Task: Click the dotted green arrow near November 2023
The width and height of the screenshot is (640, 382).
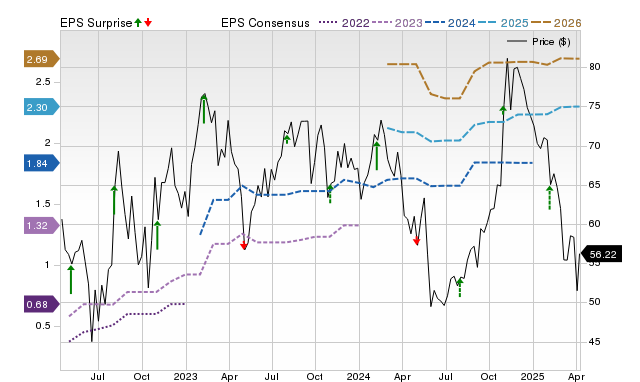Action: (x=330, y=194)
